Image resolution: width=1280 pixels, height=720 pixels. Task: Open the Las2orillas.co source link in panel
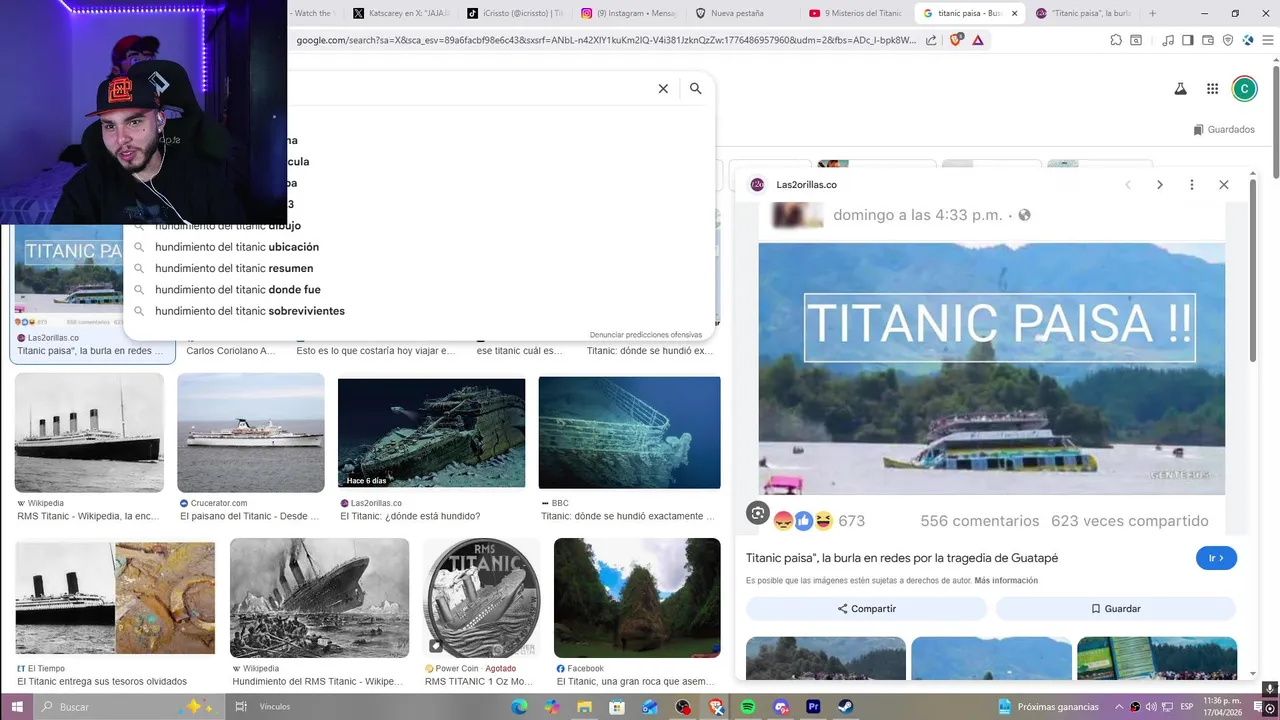pyautogui.click(x=806, y=185)
